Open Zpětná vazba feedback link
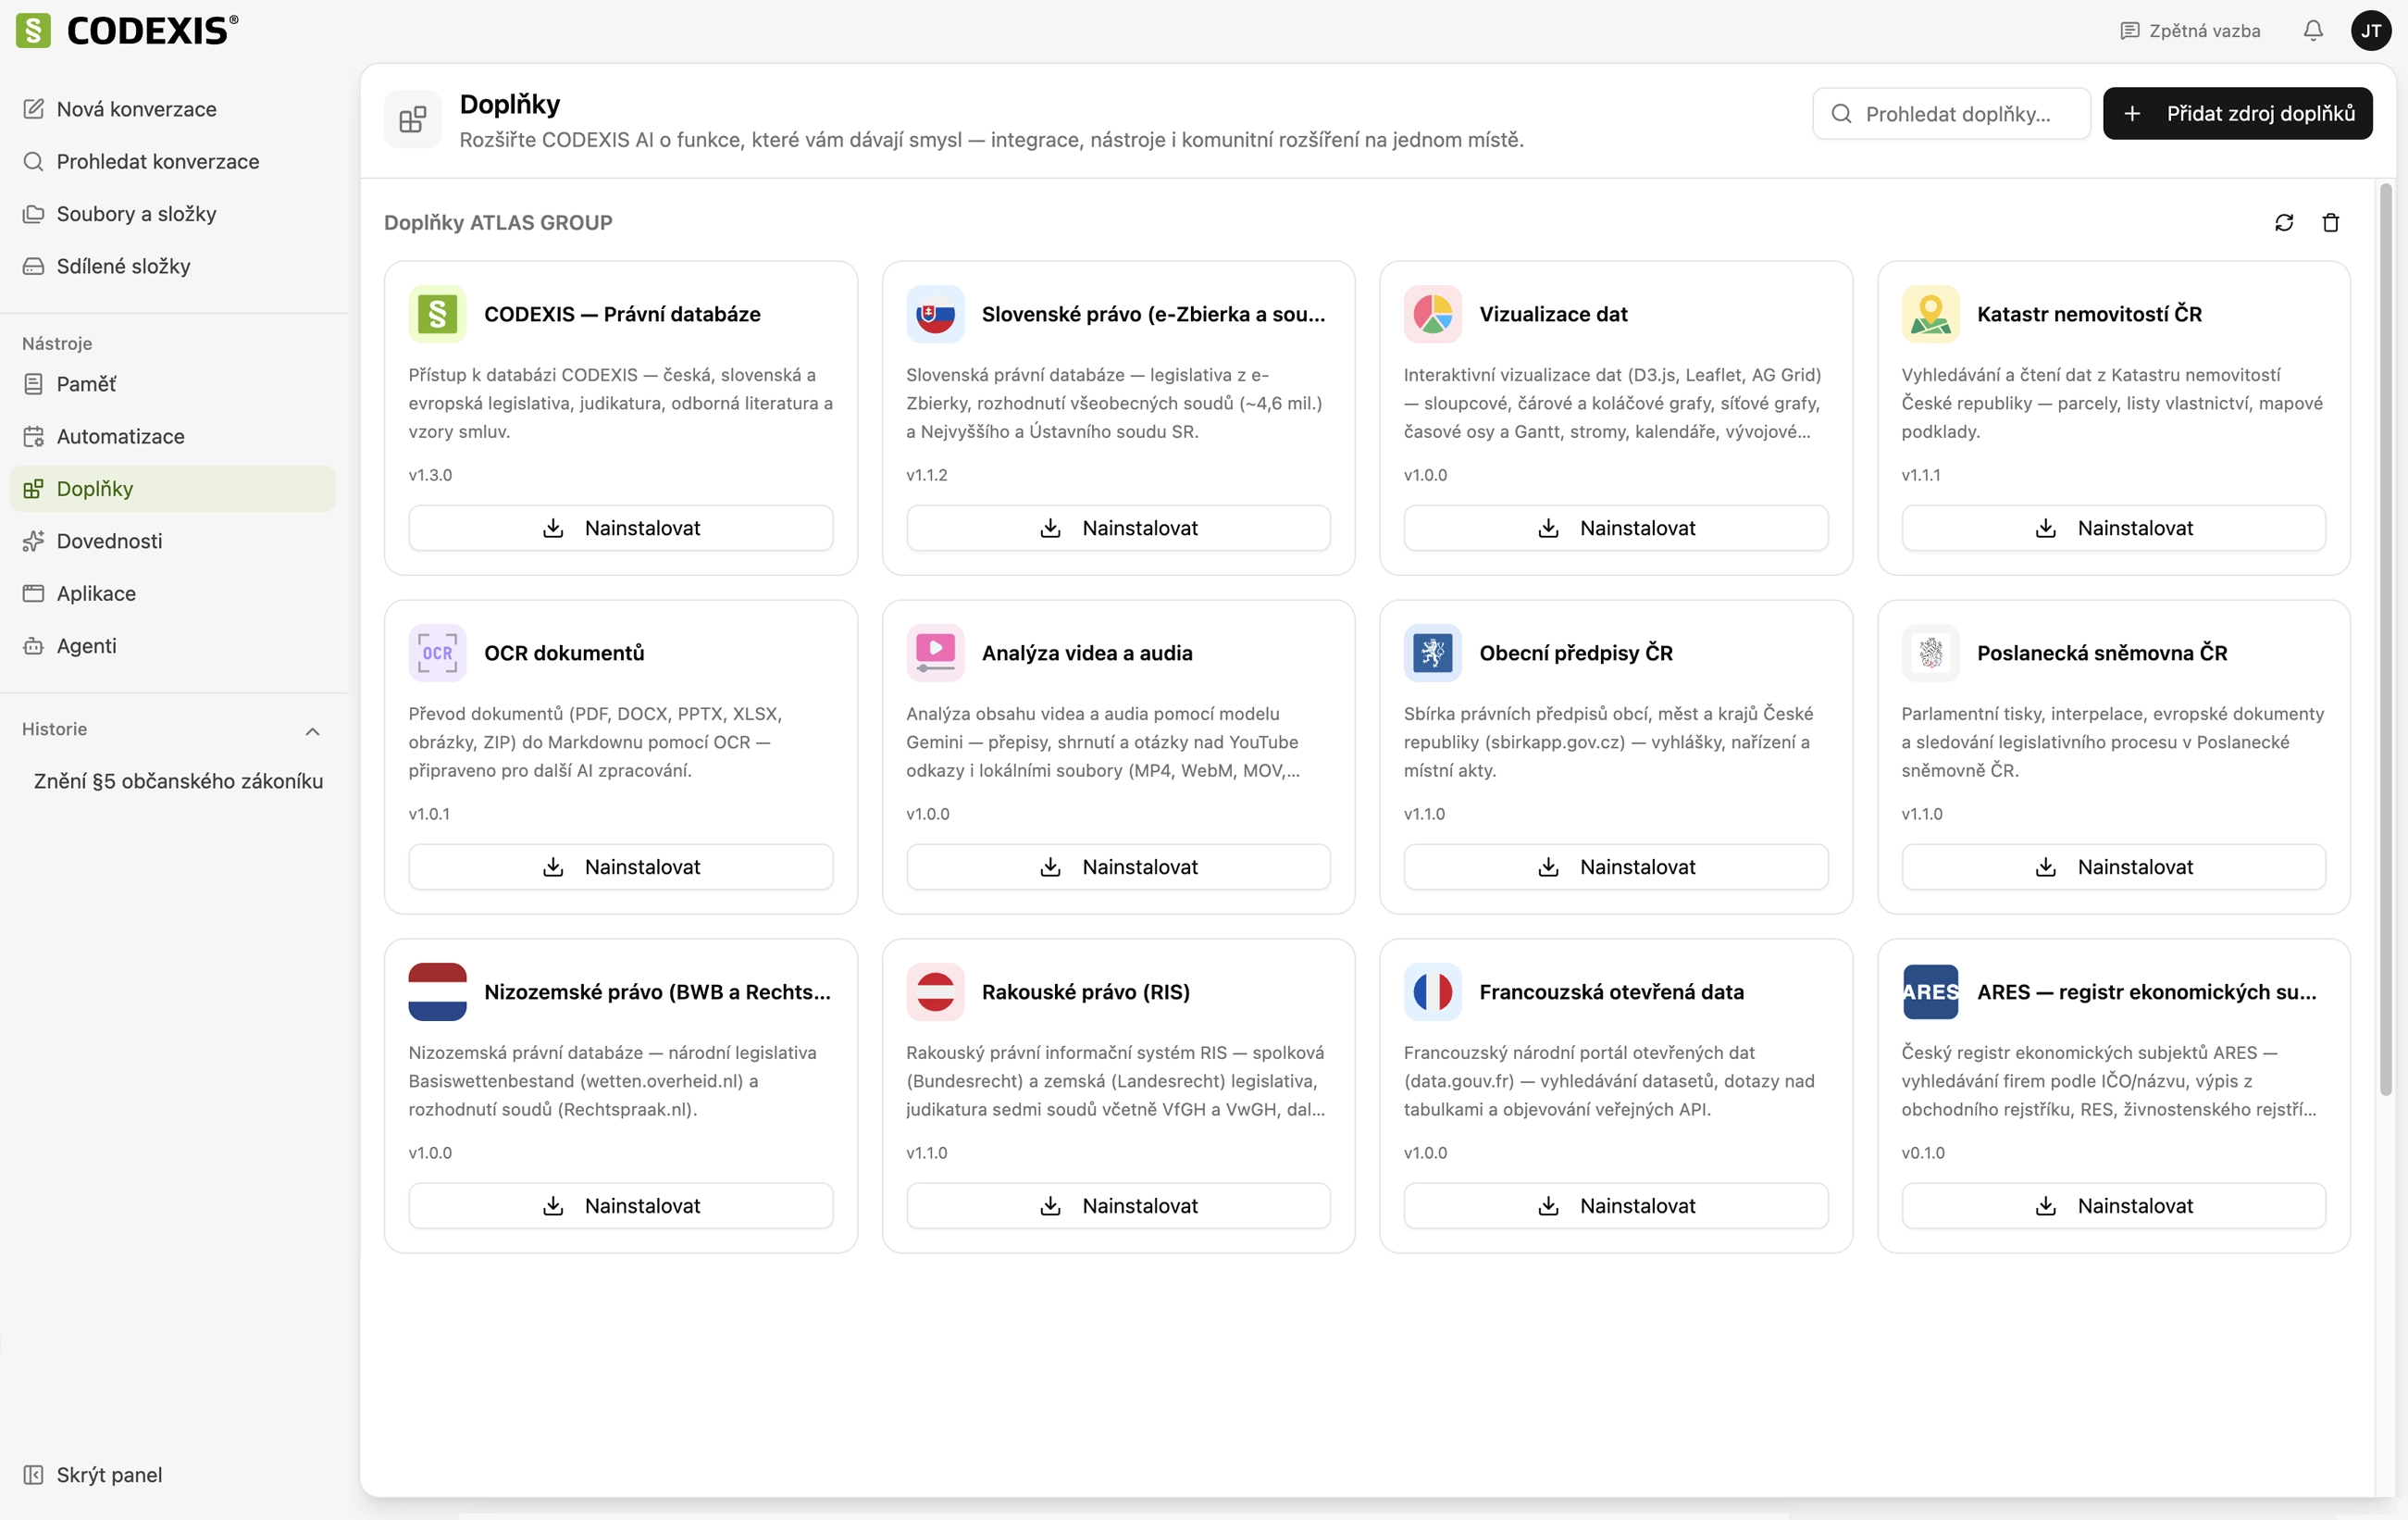The image size is (2408, 1520). (2190, 31)
